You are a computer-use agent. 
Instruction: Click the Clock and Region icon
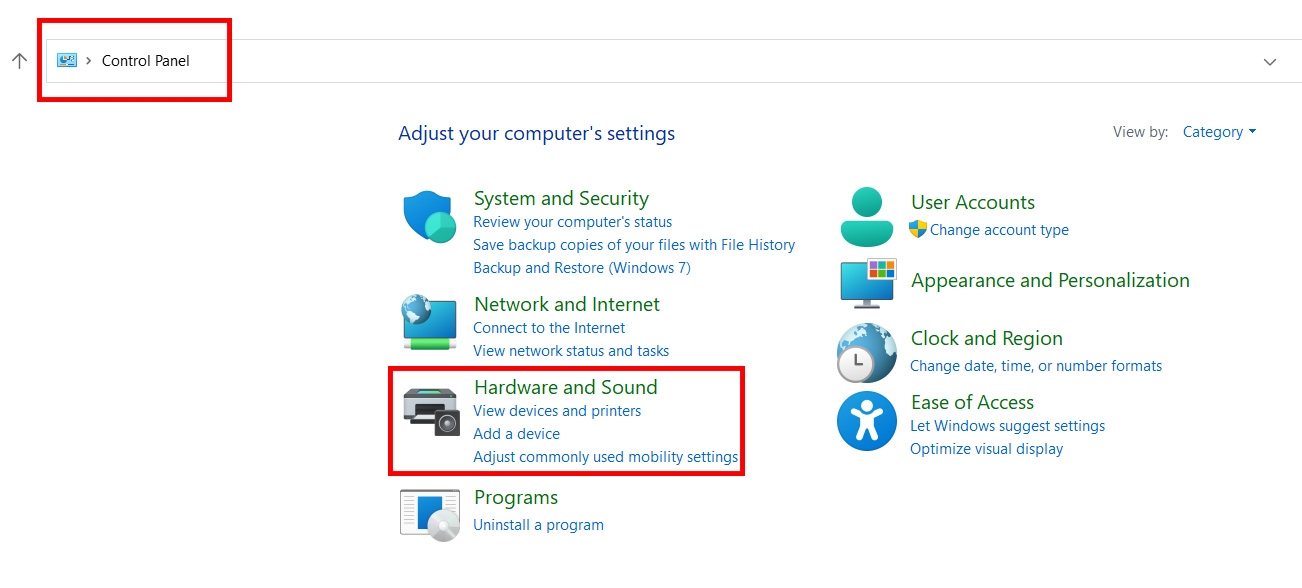(866, 352)
